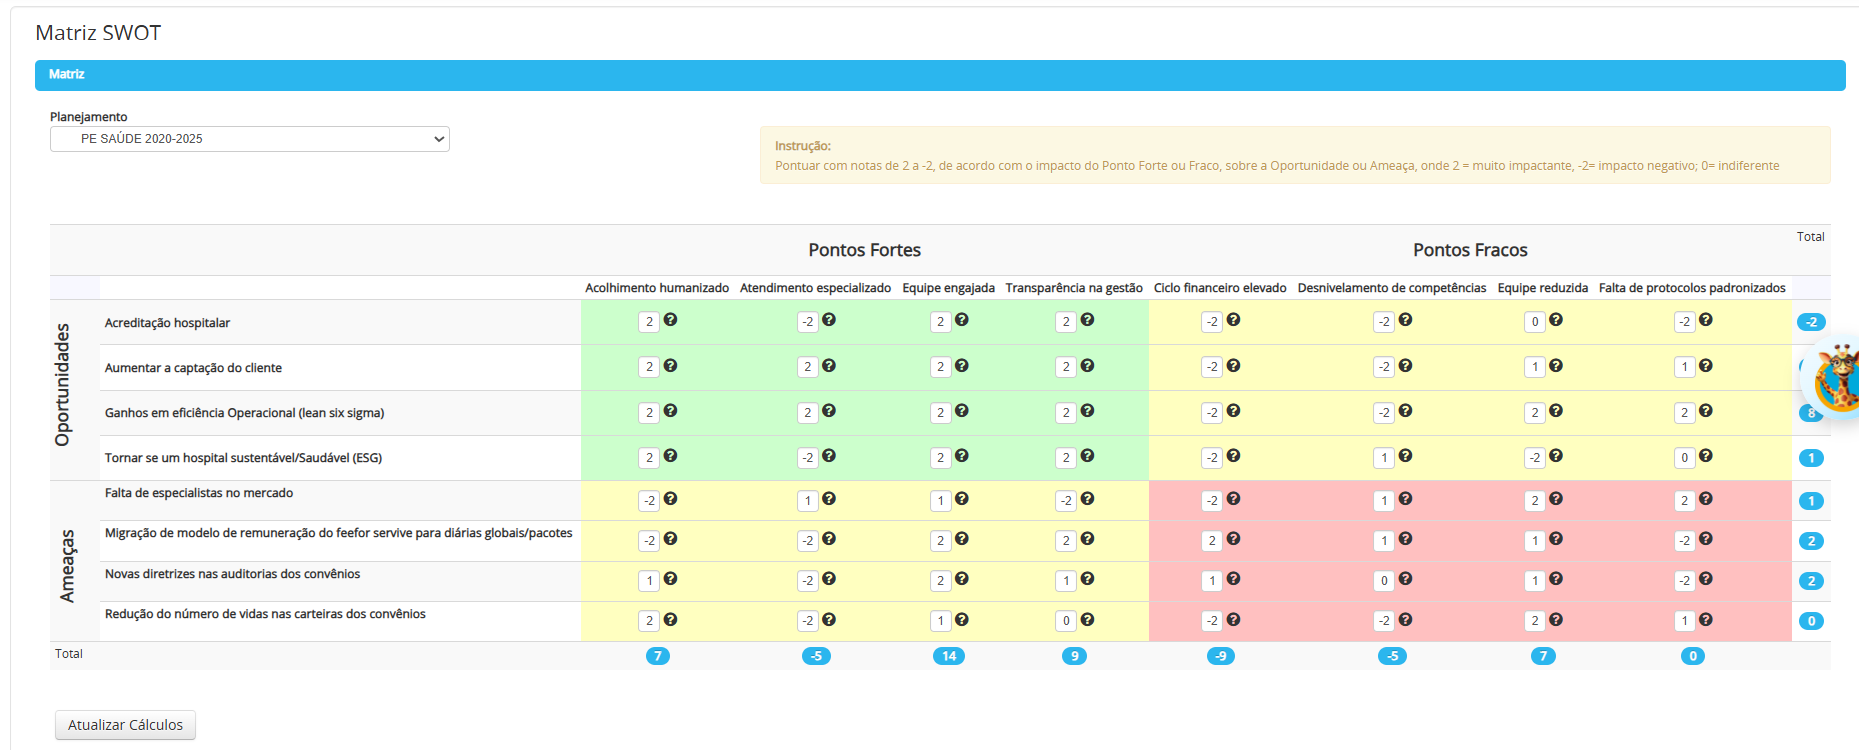Edit score for Ganhos em eficiência / Desnivelamento de competências
The height and width of the screenshot is (750, 1859).
tap(1384, 413)
